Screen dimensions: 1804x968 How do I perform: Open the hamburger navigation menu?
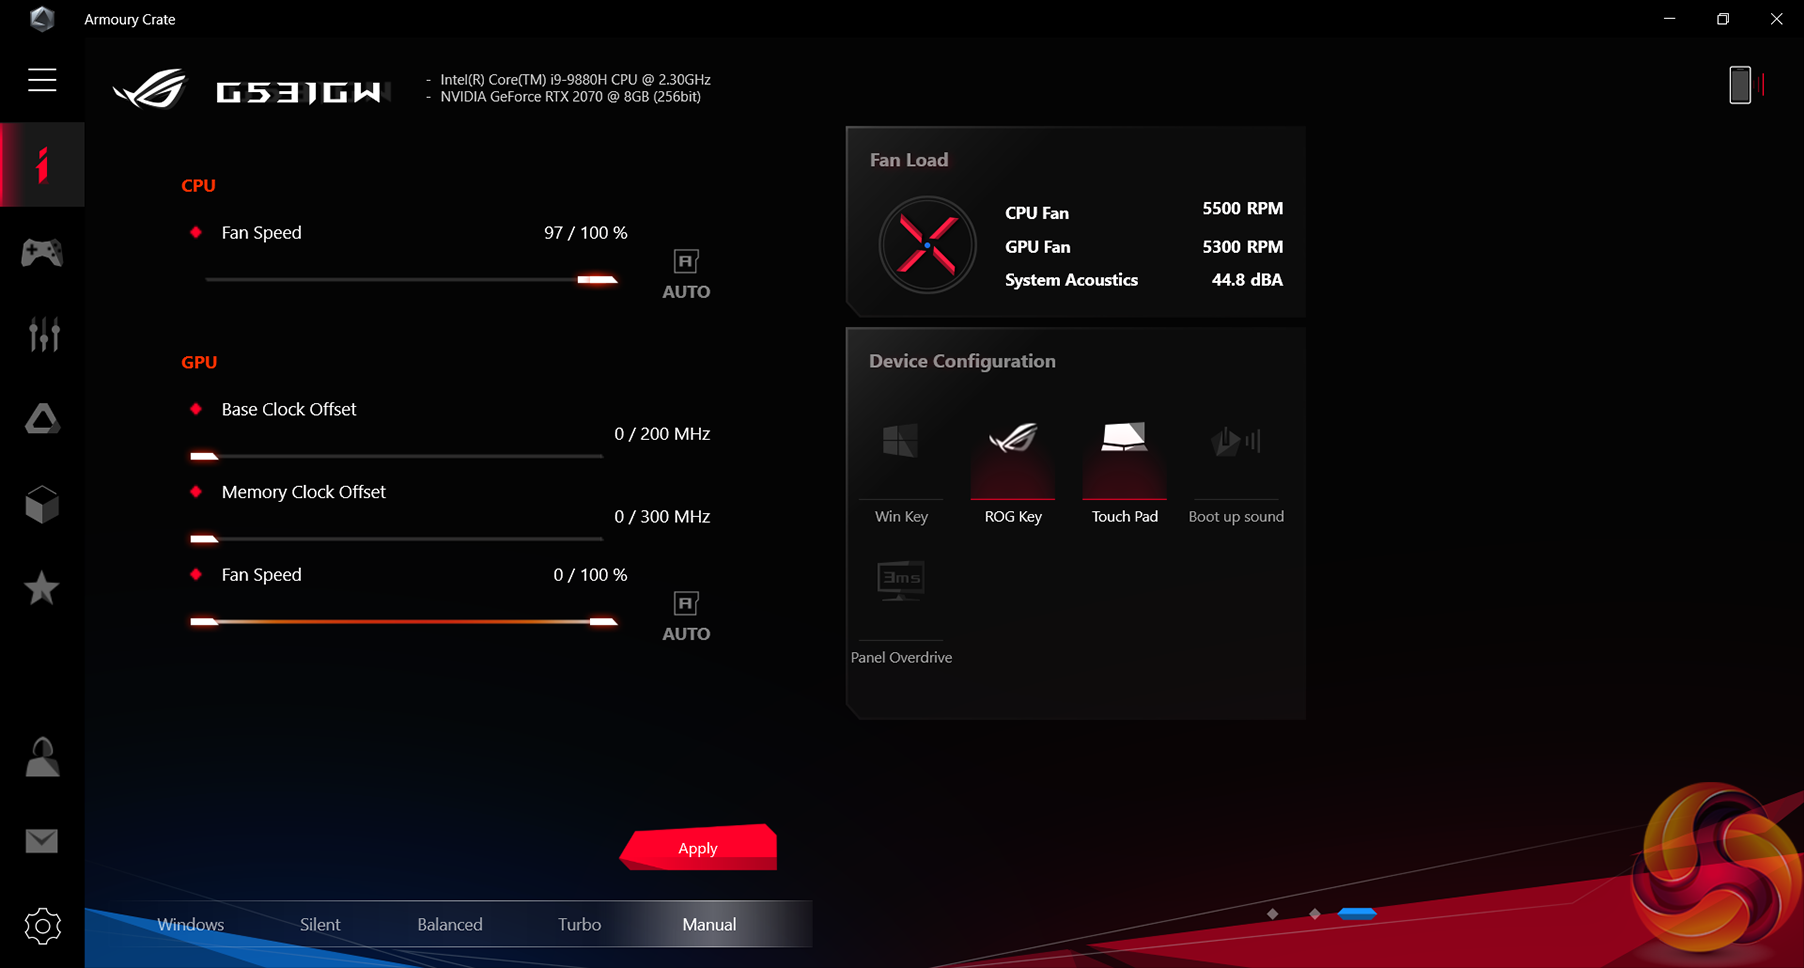click(x=42, y=80)
